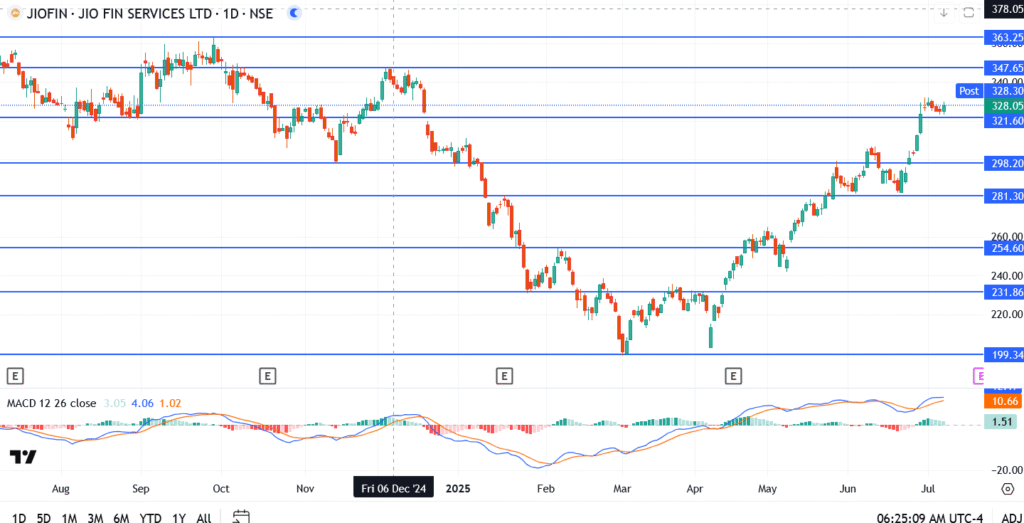Click the purple E marker at right edge
Screen dimensions: 1024x523
click(x=979, y=376)
